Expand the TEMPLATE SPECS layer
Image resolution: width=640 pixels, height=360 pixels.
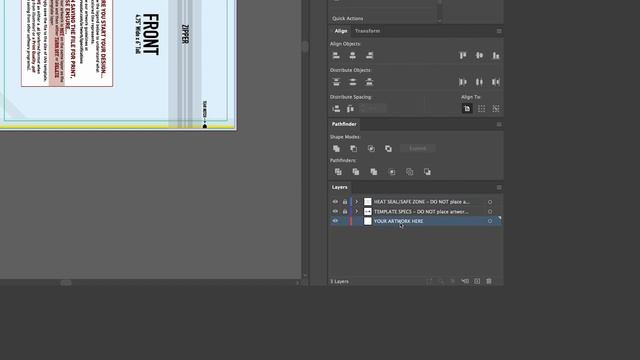357,211
